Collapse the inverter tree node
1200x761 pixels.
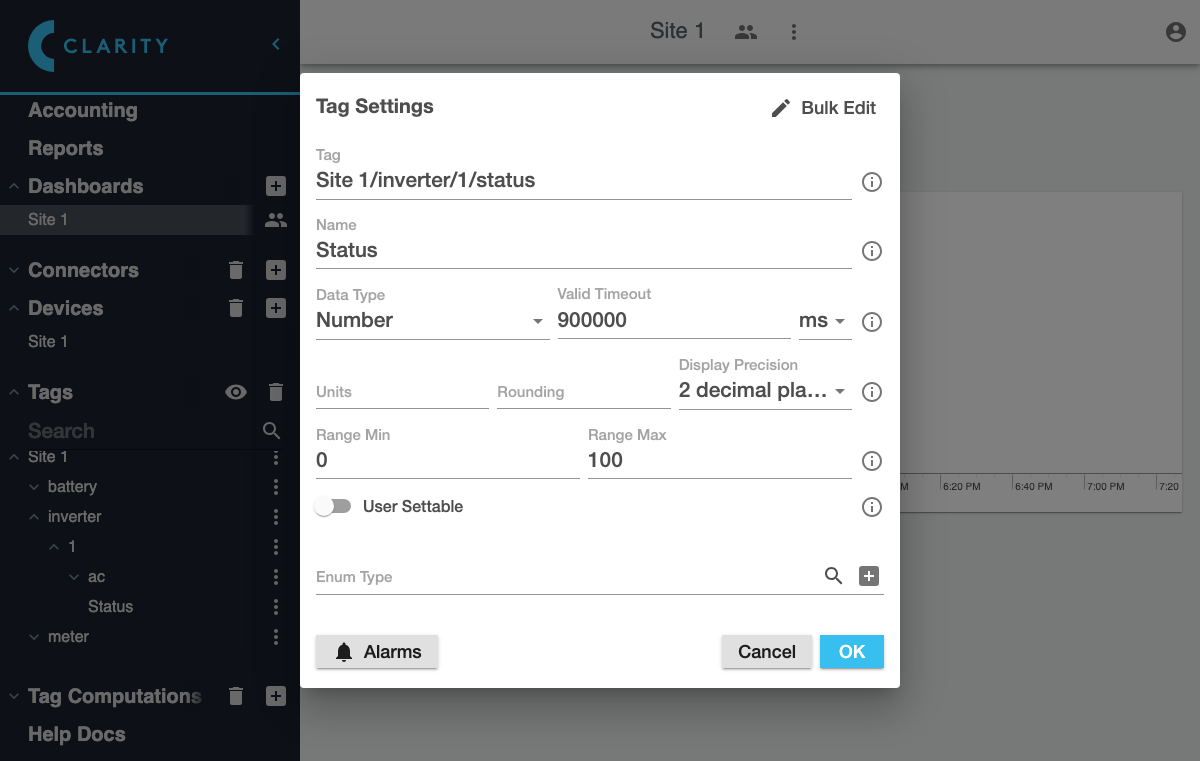point(33,517)
